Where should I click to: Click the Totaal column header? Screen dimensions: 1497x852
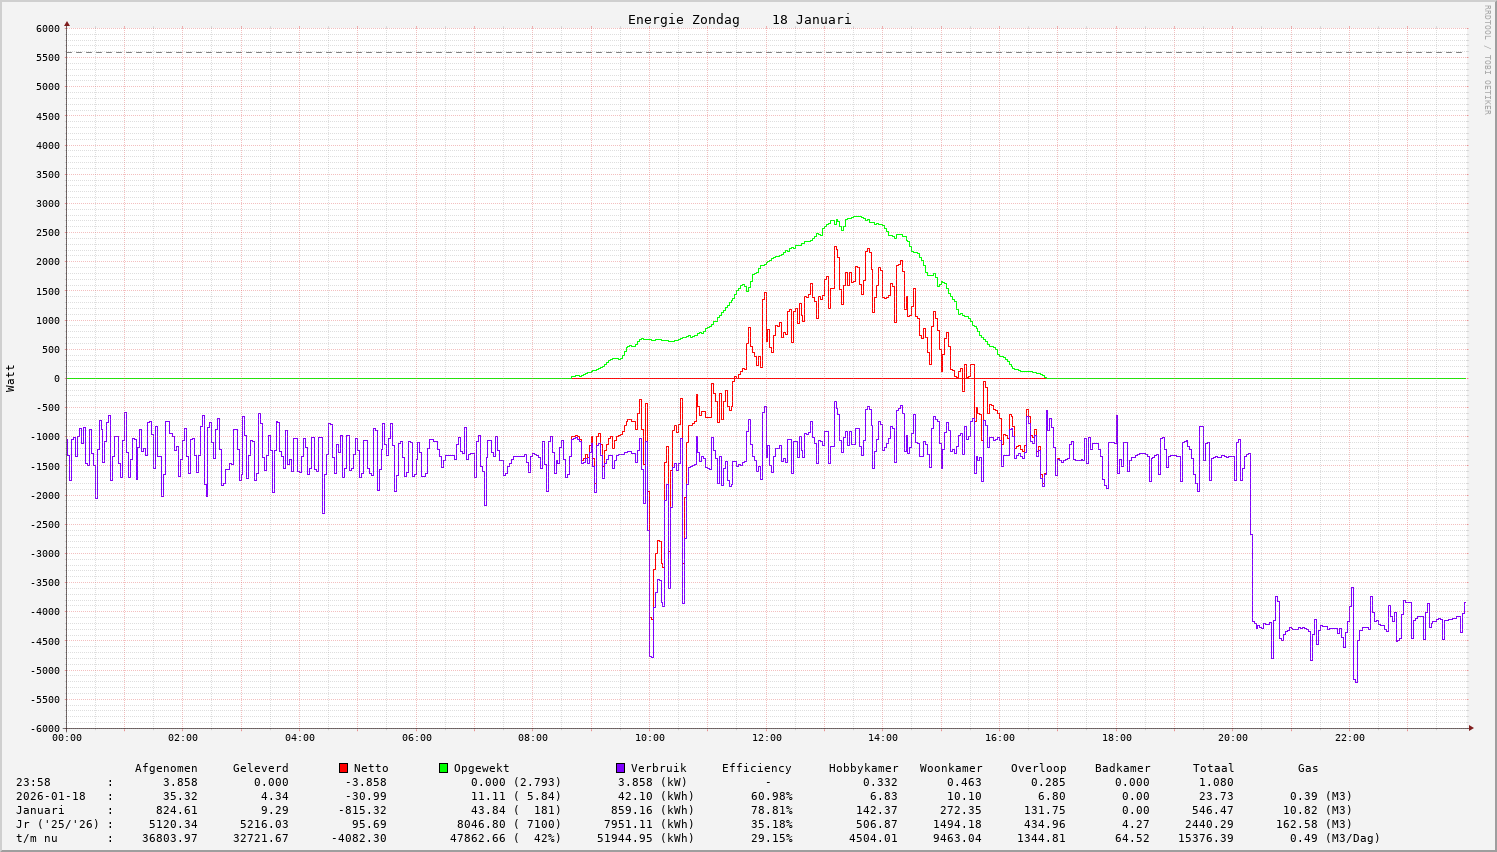(x=1213, y=768)
